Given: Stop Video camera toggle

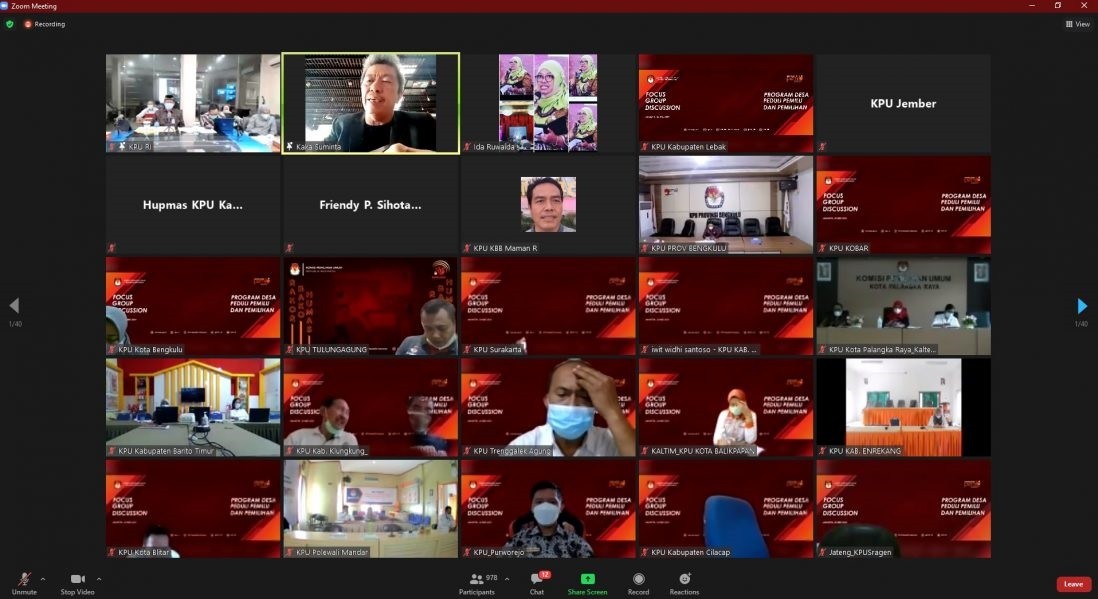Looking at the screenshot, I should coord(77,581).
